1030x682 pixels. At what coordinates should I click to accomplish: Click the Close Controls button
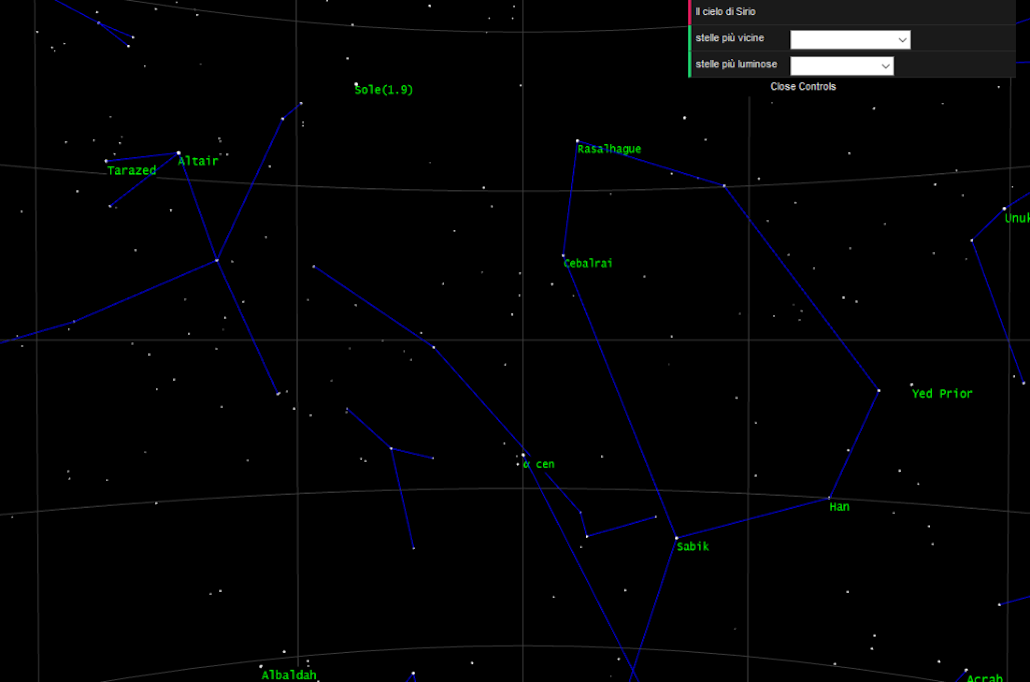coord(803,87)
